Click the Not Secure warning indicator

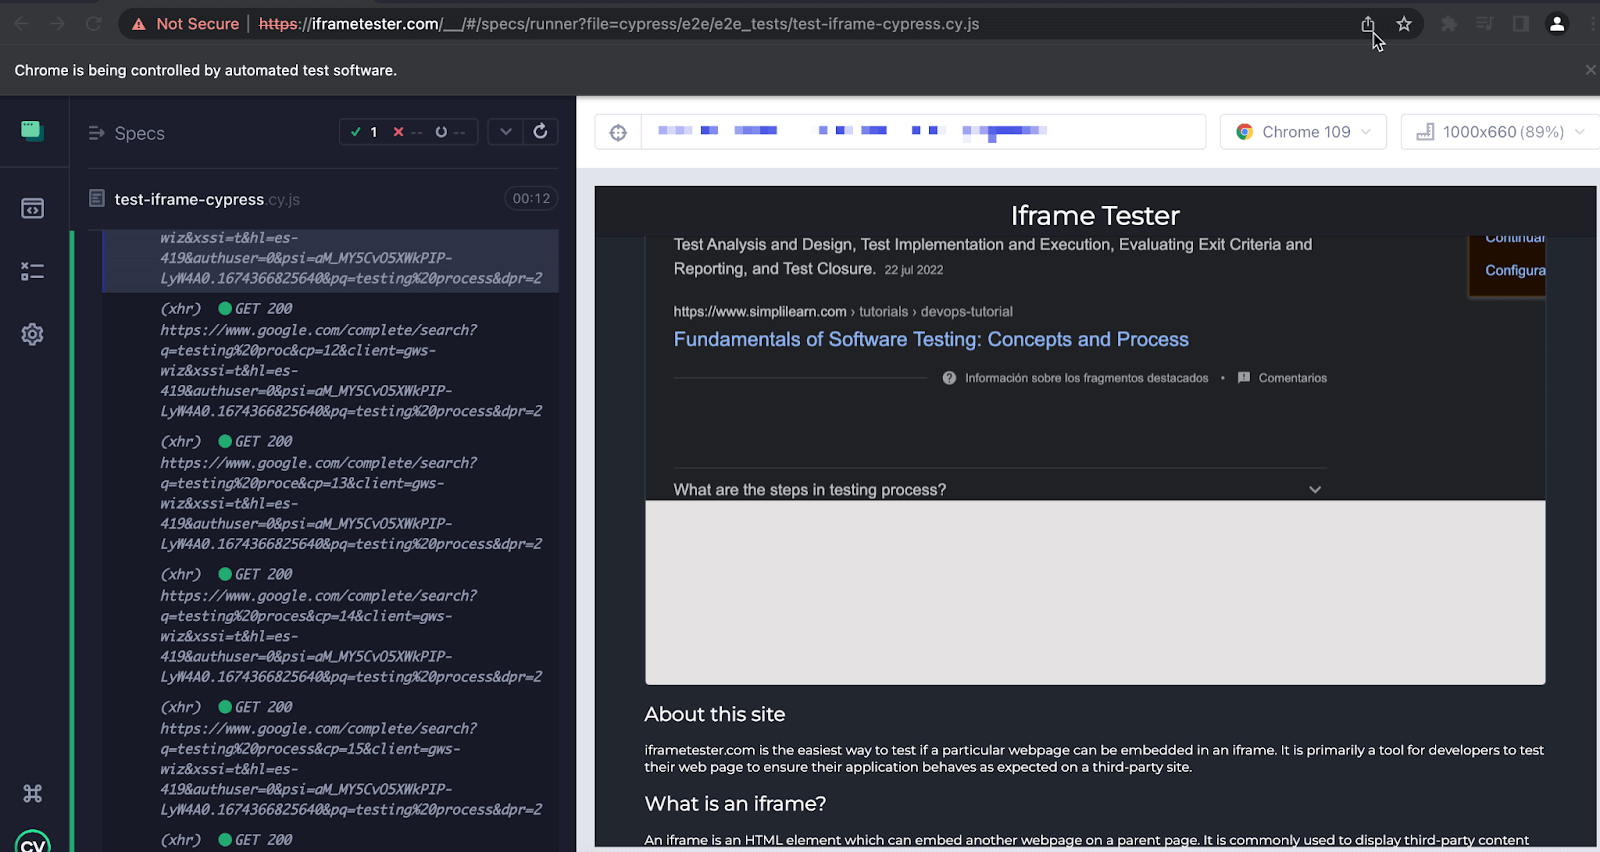point(186,24)
